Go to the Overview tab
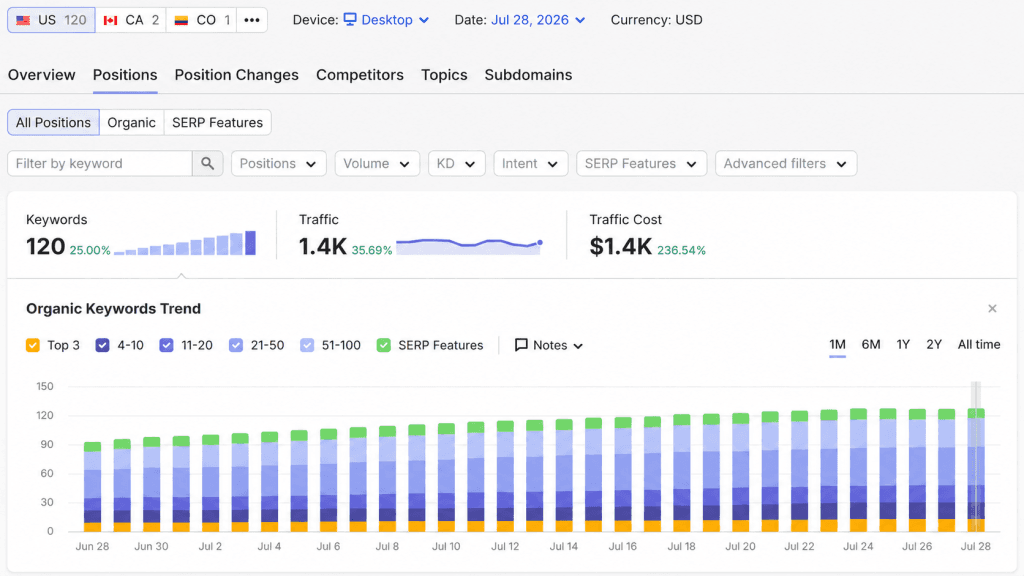Image resolution: width=1024 pixels, height=576 pixels. coord(42,75)
